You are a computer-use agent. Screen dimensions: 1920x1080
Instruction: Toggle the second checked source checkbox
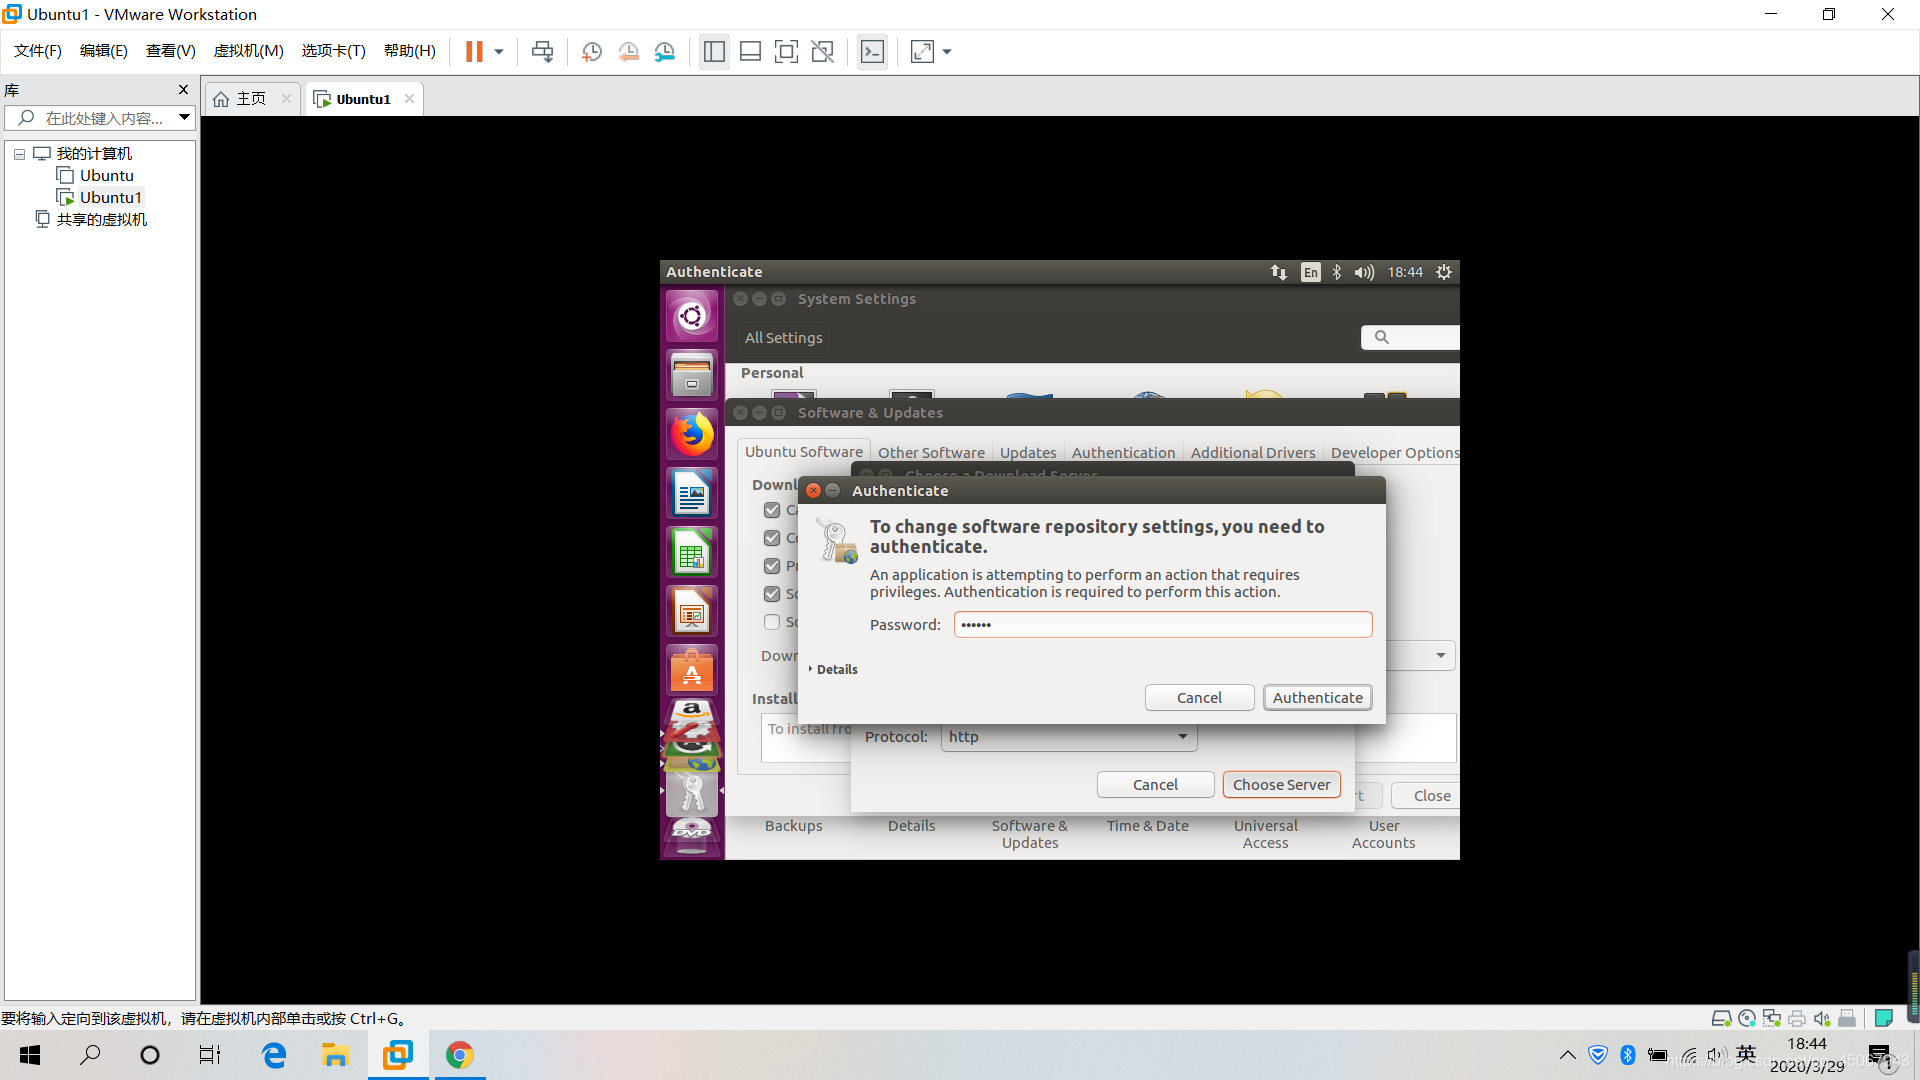[x=772, y=538]
